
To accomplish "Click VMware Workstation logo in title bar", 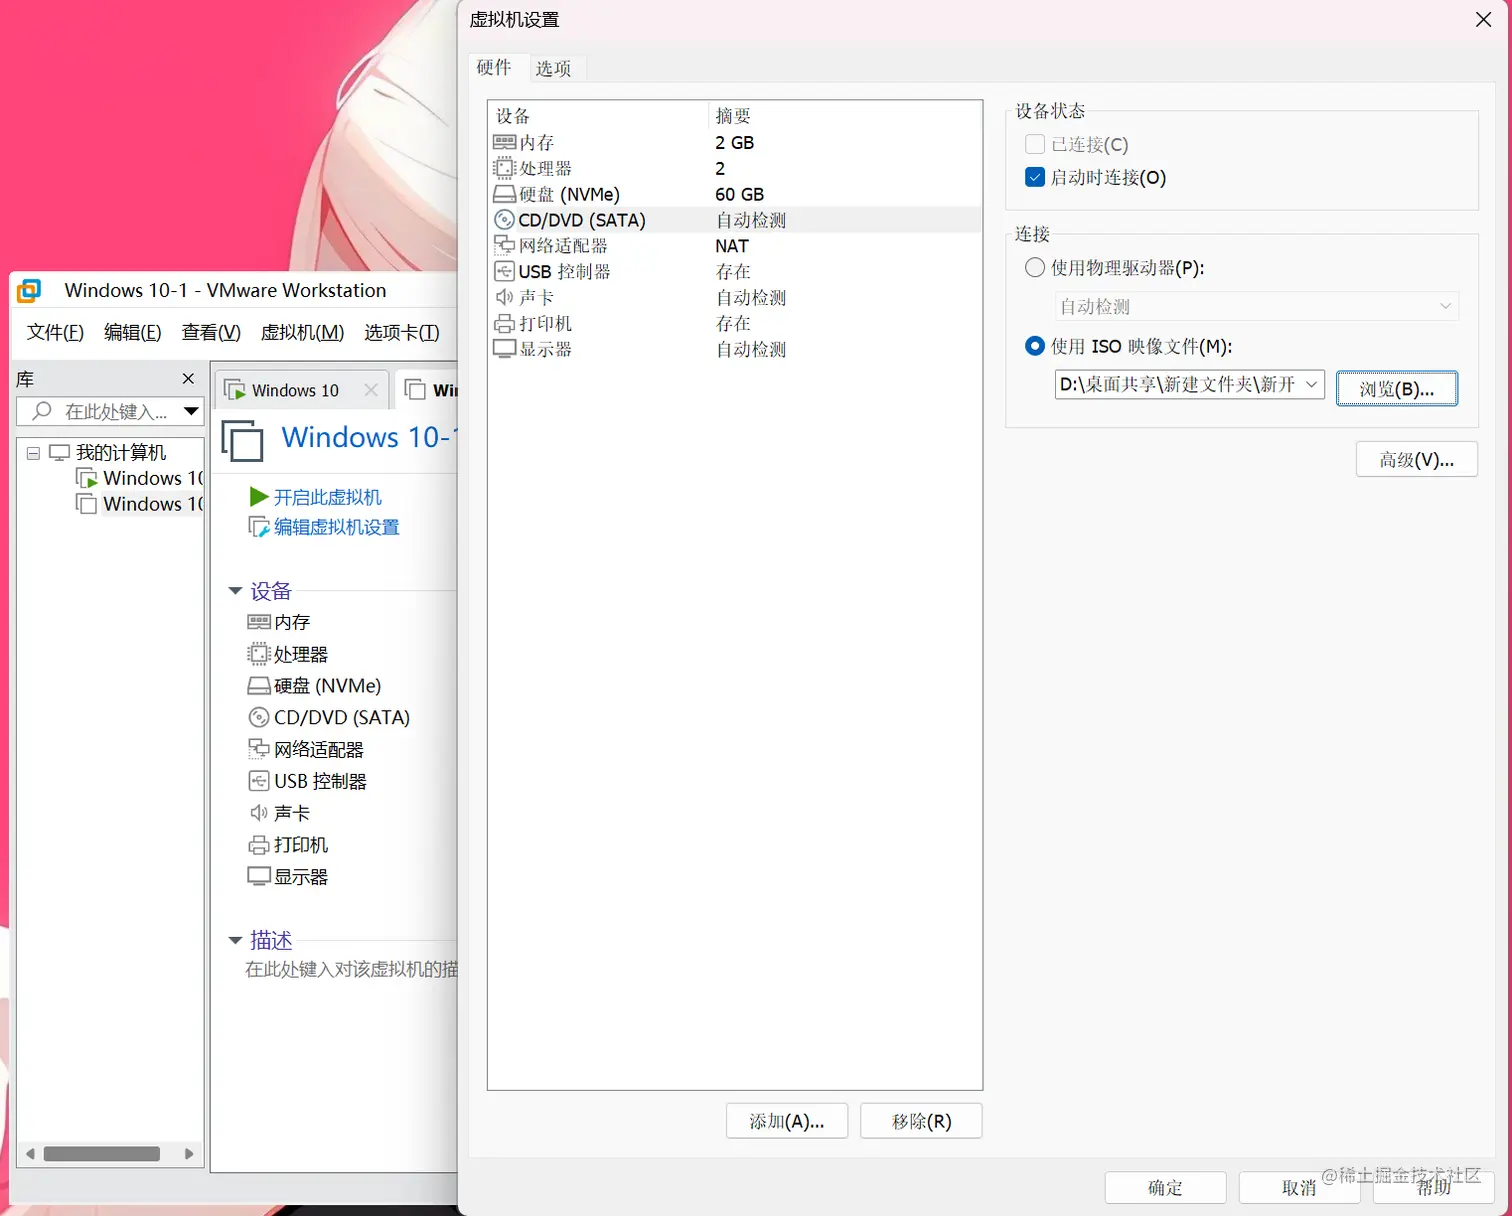I will tap(29, 291).
